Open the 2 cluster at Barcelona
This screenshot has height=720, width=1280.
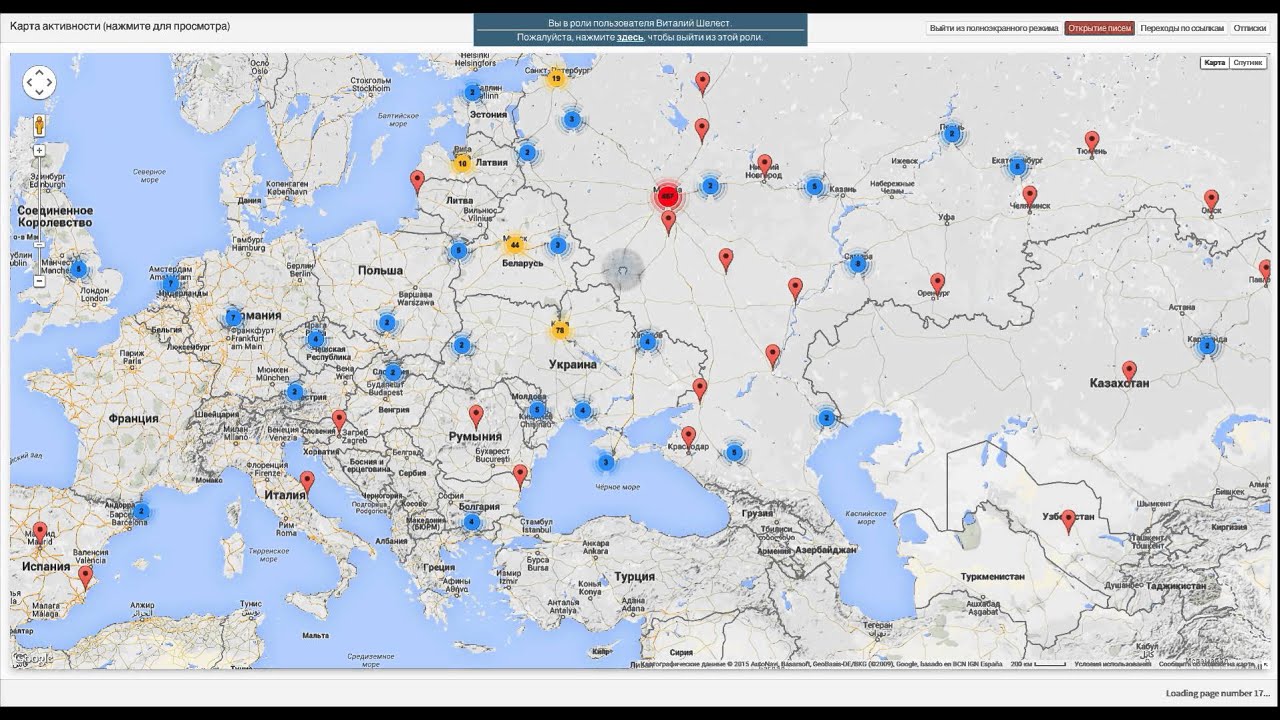tap(142, 511)
